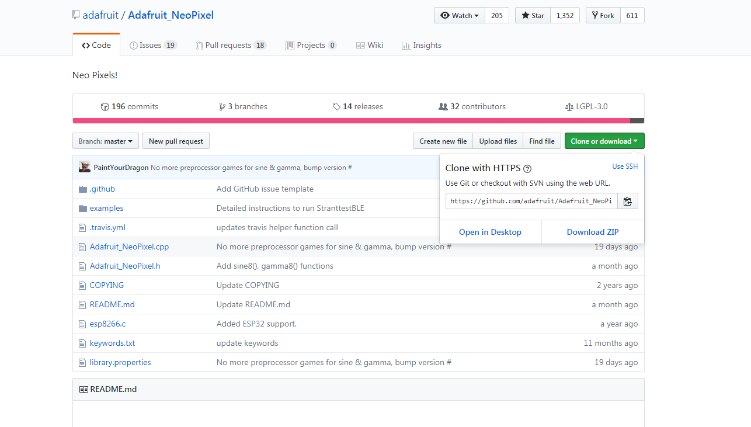Viewport: 751px width, 427px height.
Task: Open the Watch dropdown
Action: coord(460,15)
